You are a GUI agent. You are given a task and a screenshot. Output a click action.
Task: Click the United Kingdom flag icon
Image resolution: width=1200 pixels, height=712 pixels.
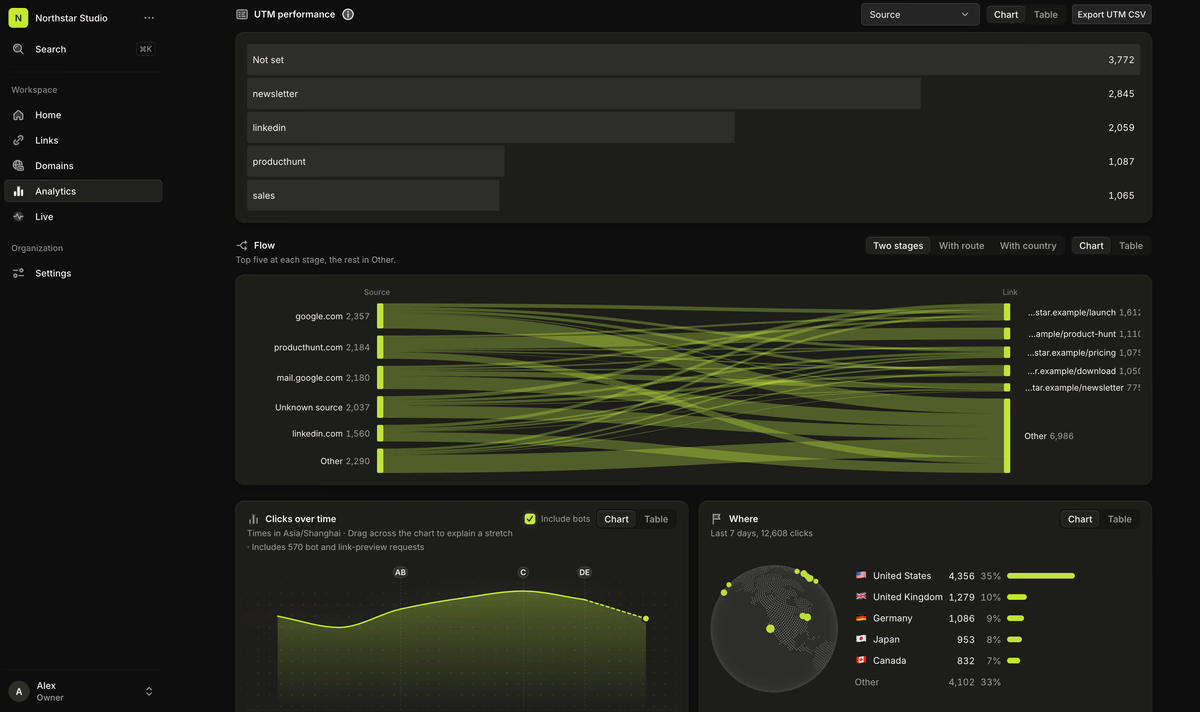pos(861,597)
